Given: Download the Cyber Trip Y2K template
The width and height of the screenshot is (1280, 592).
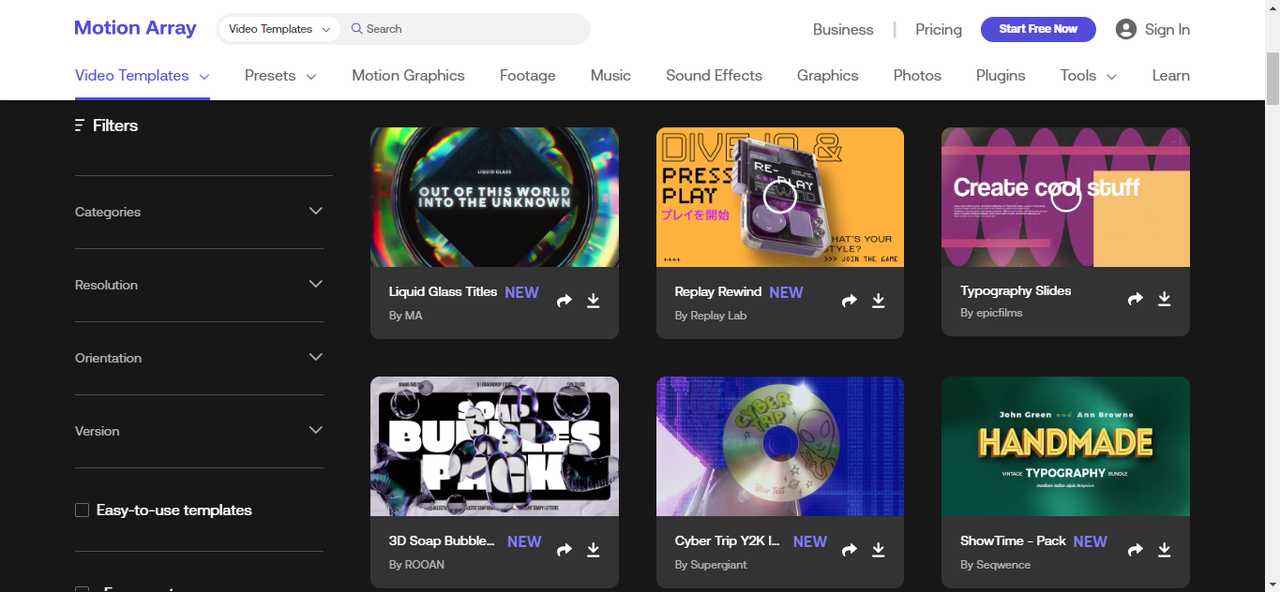Looking at the screenshot, I should (878, 549).
